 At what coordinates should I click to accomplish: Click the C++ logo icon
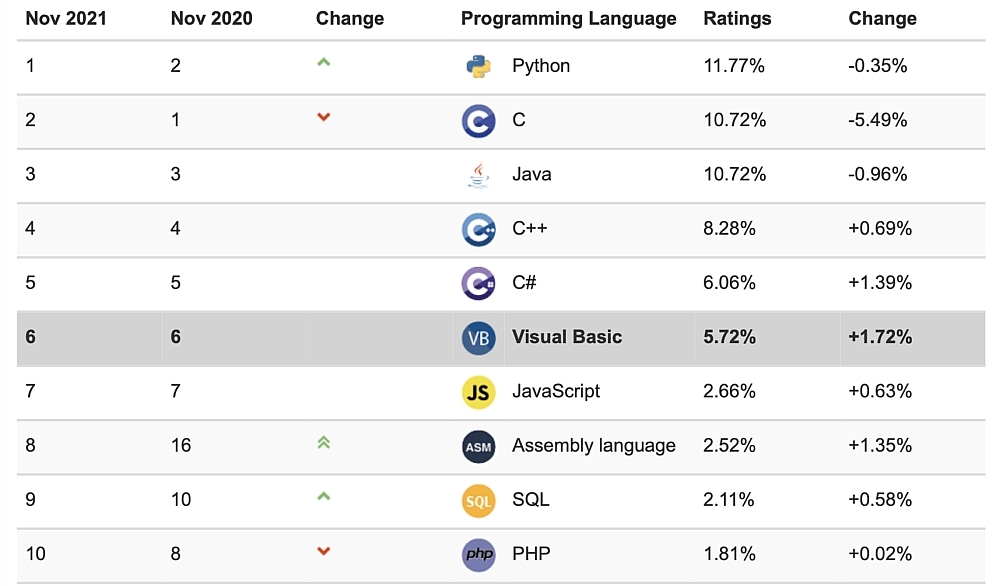point(478,229)
